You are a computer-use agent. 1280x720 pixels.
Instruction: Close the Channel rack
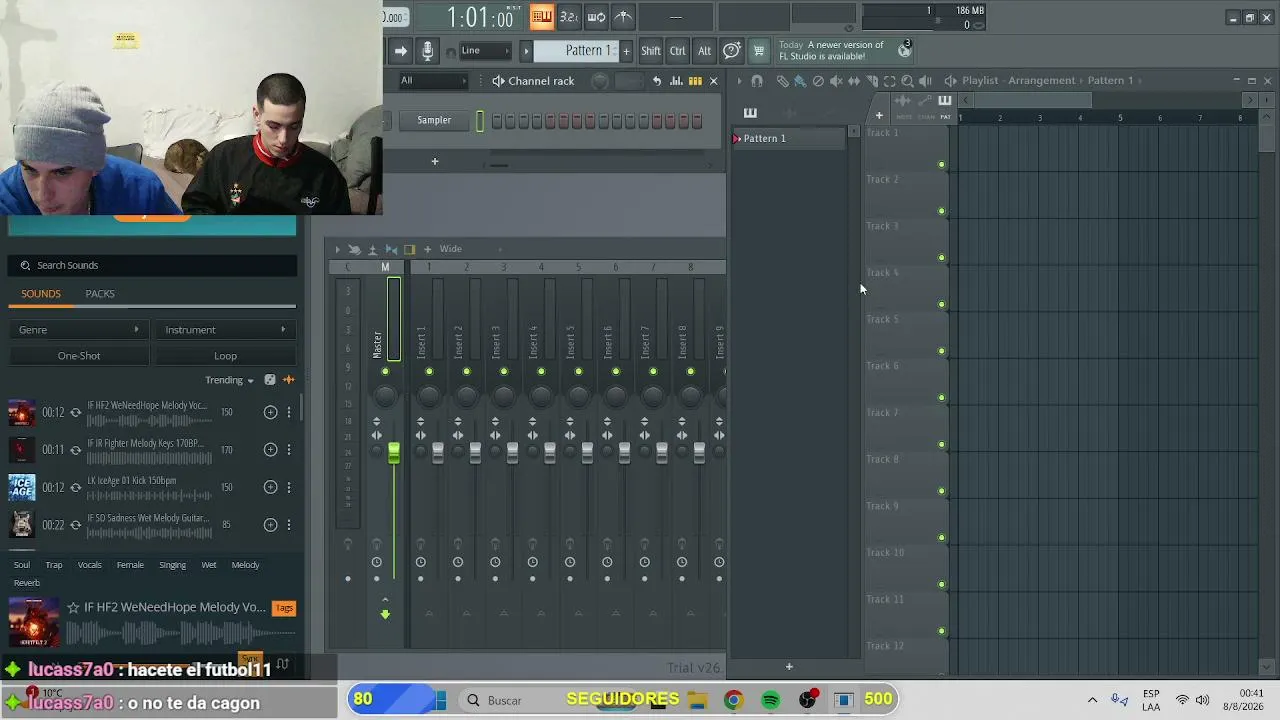click(713, 81)
